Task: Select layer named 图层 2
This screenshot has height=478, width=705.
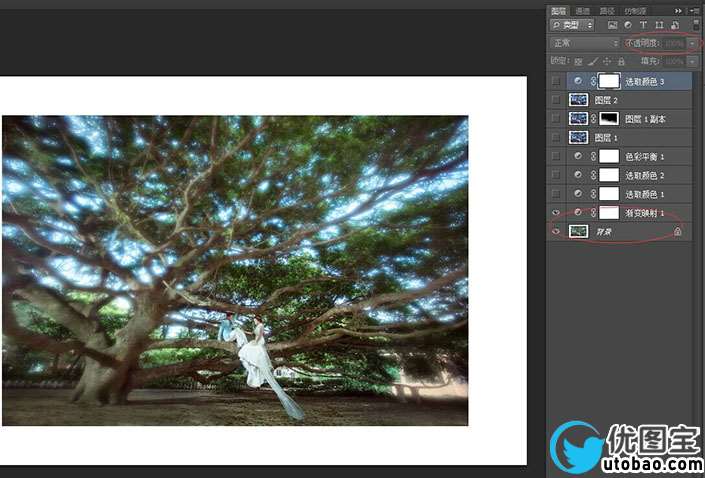Action: point(606,100)
